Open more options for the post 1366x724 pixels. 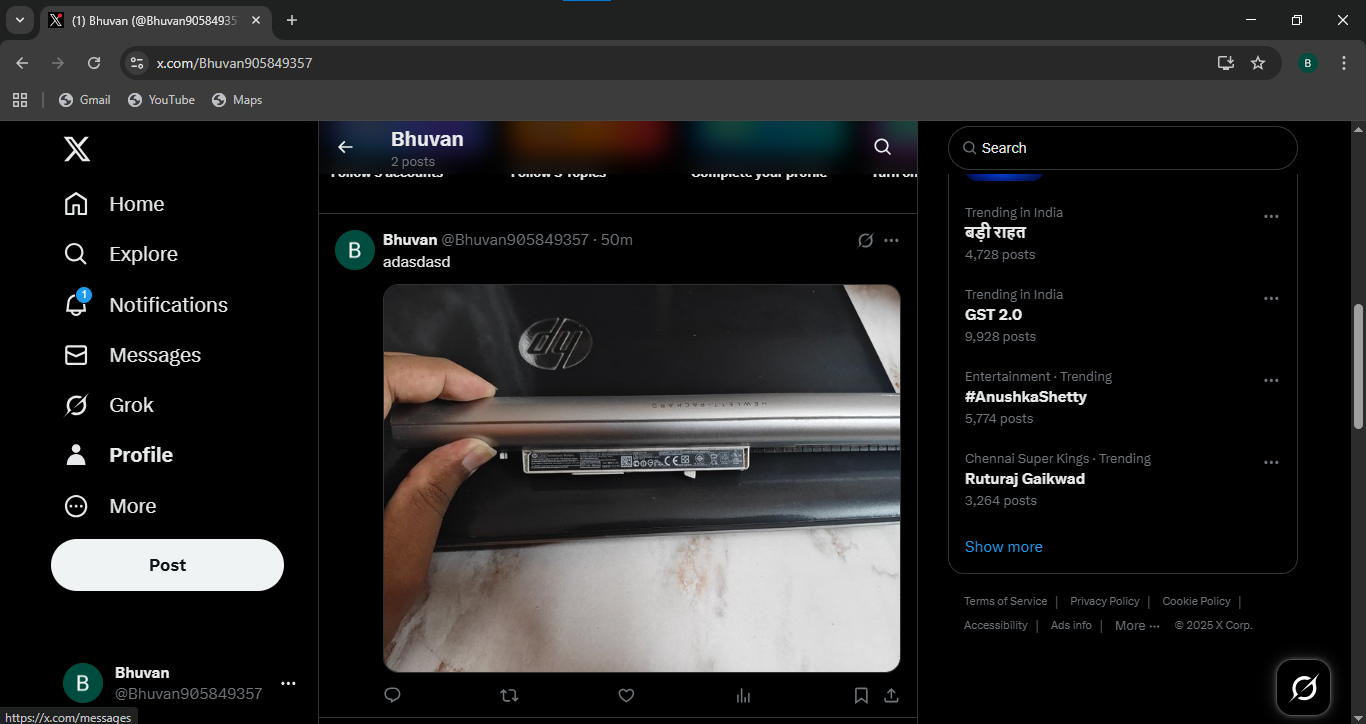click(891, 240)
